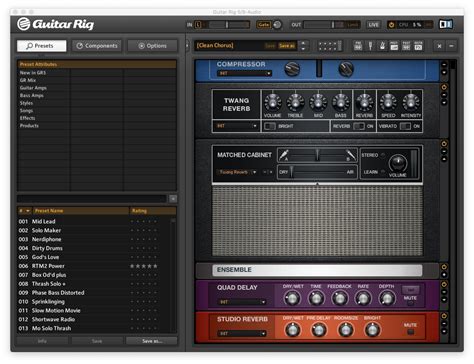Switch to the Options tab

coord(152,46)
